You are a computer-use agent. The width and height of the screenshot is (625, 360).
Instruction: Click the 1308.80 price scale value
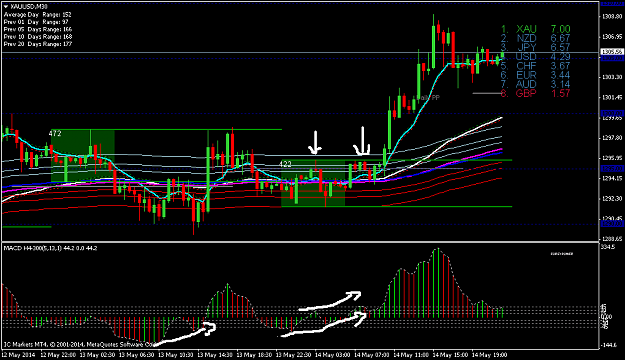pos(612,17)
